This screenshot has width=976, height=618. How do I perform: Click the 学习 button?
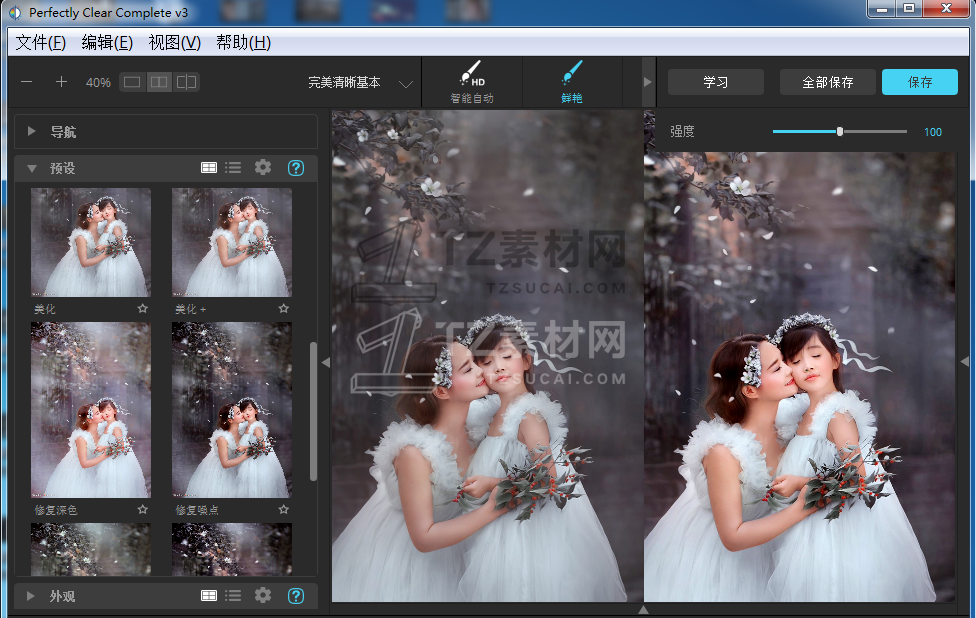[715, 82]
